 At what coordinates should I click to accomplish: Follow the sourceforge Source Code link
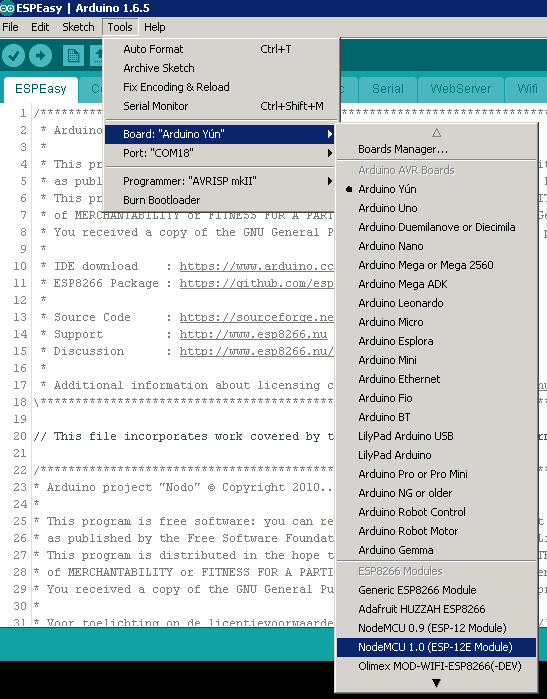pos(256,317)
